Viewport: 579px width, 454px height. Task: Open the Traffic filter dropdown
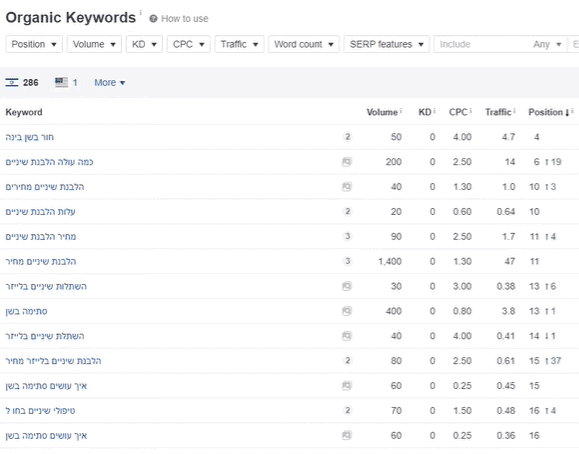(239, 44)
